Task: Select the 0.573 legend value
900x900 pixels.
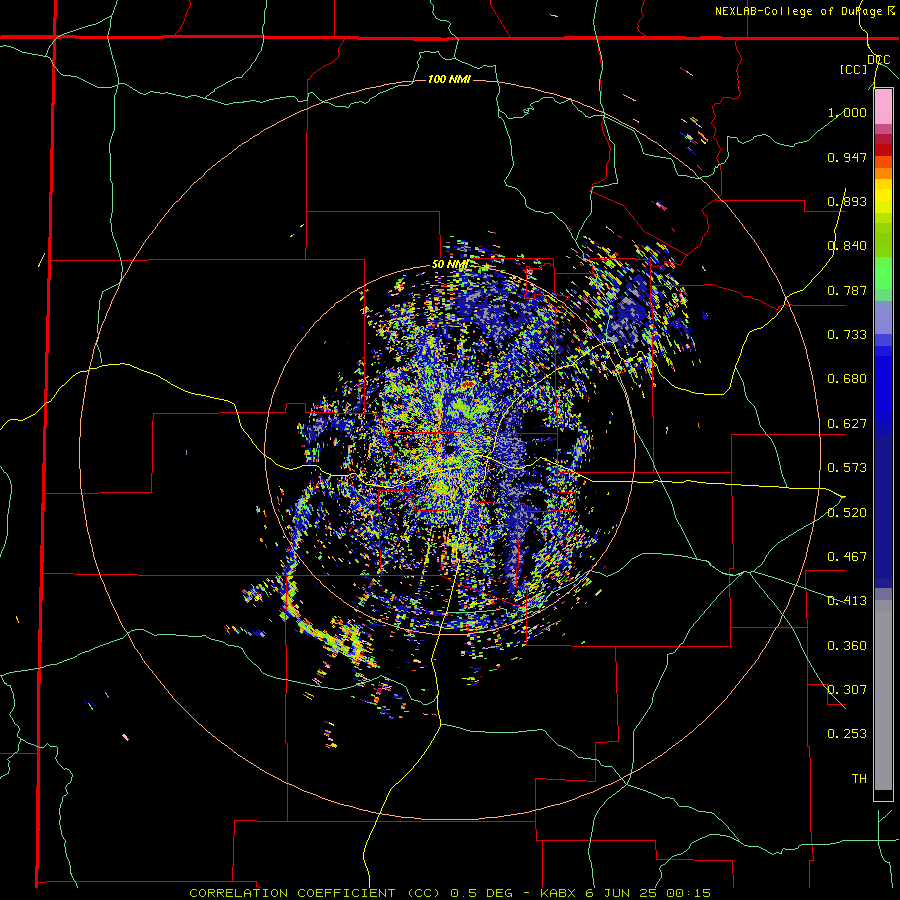Action: coord(847,468)
